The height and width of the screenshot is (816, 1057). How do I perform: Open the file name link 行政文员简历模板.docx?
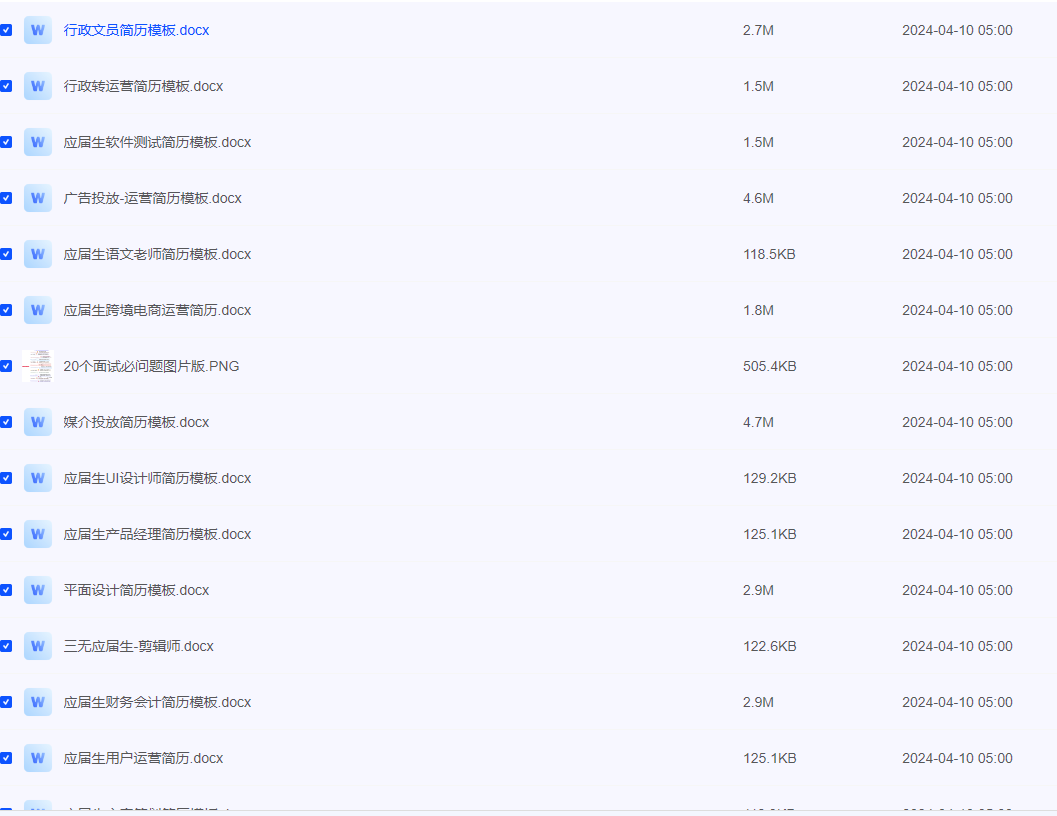pyautogui.click(x=136, y=30)
